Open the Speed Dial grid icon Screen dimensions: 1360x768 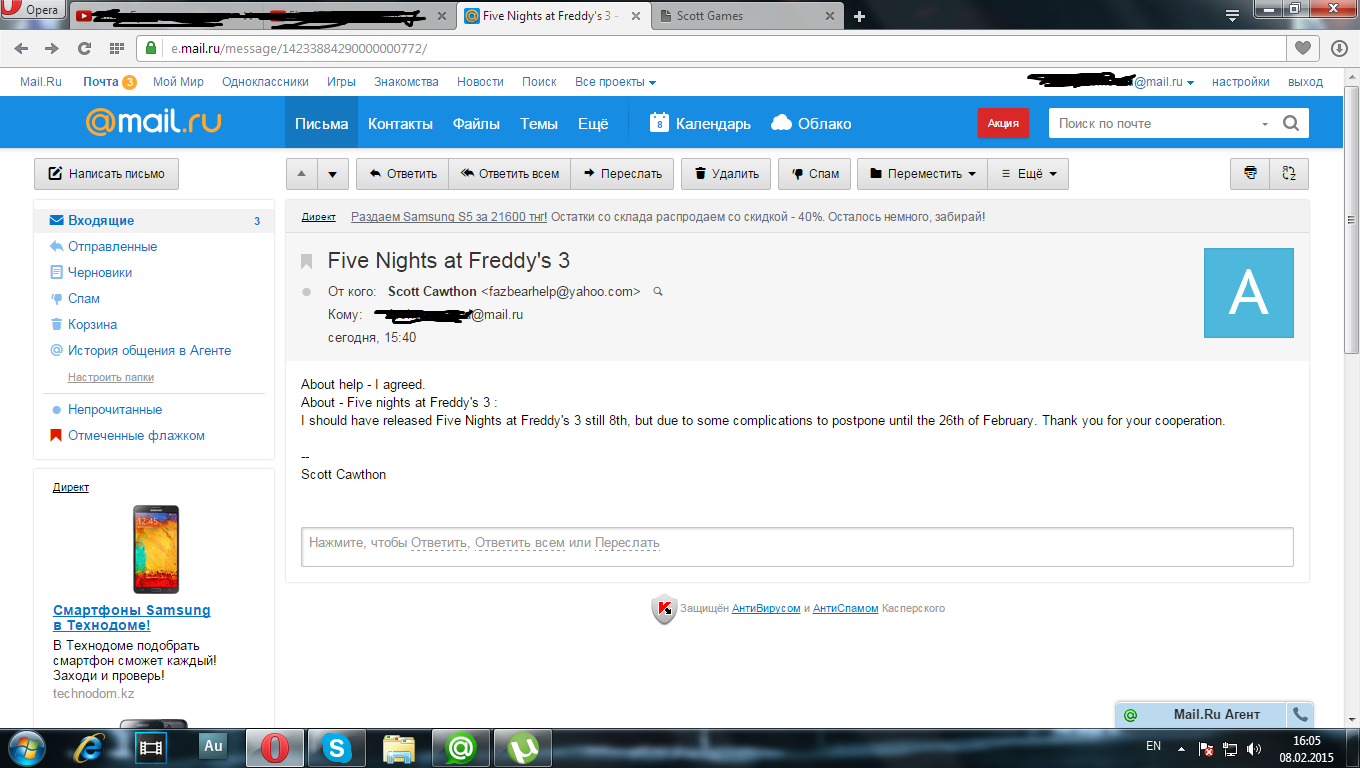pyautogui.click(x=116, y=48)
